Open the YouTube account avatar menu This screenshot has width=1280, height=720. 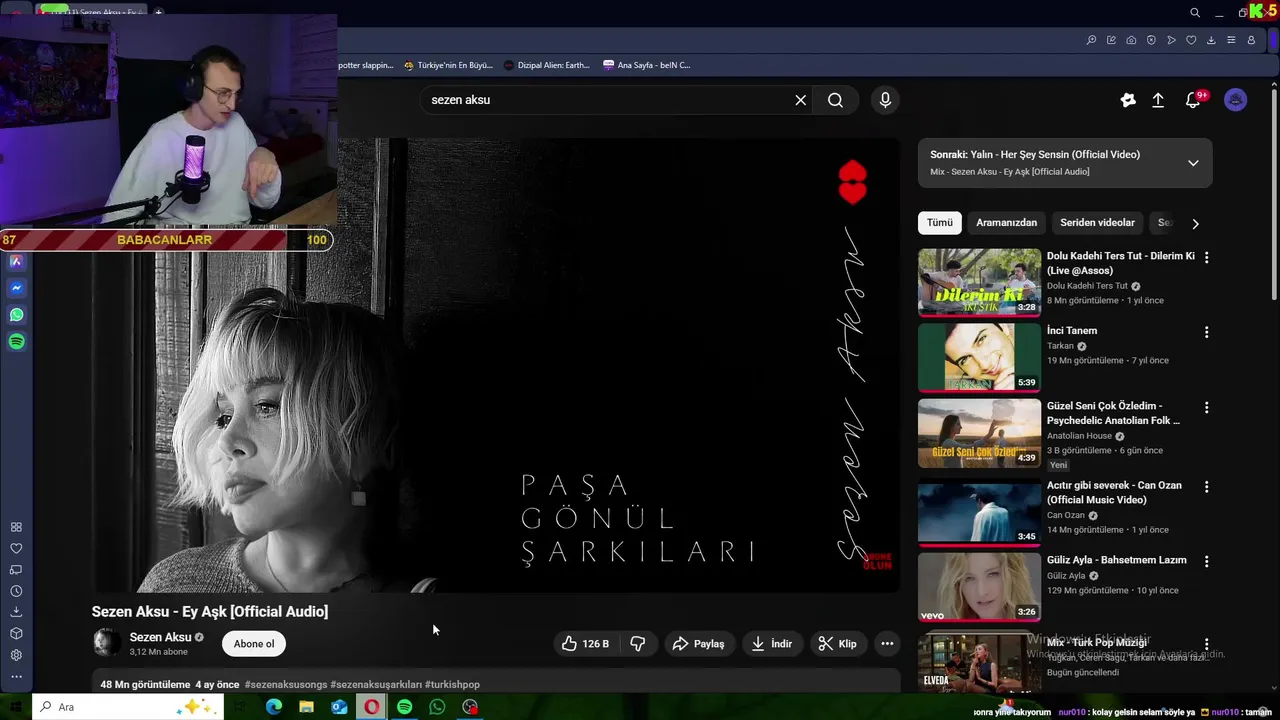(x=1236, y=100)
